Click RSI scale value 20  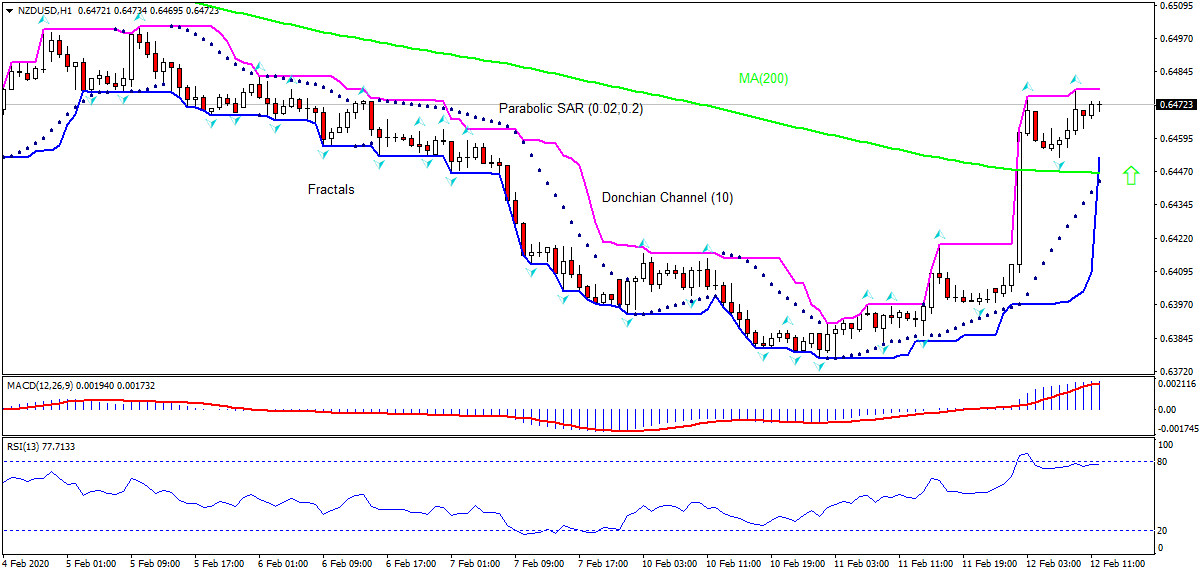point(1164,531)
